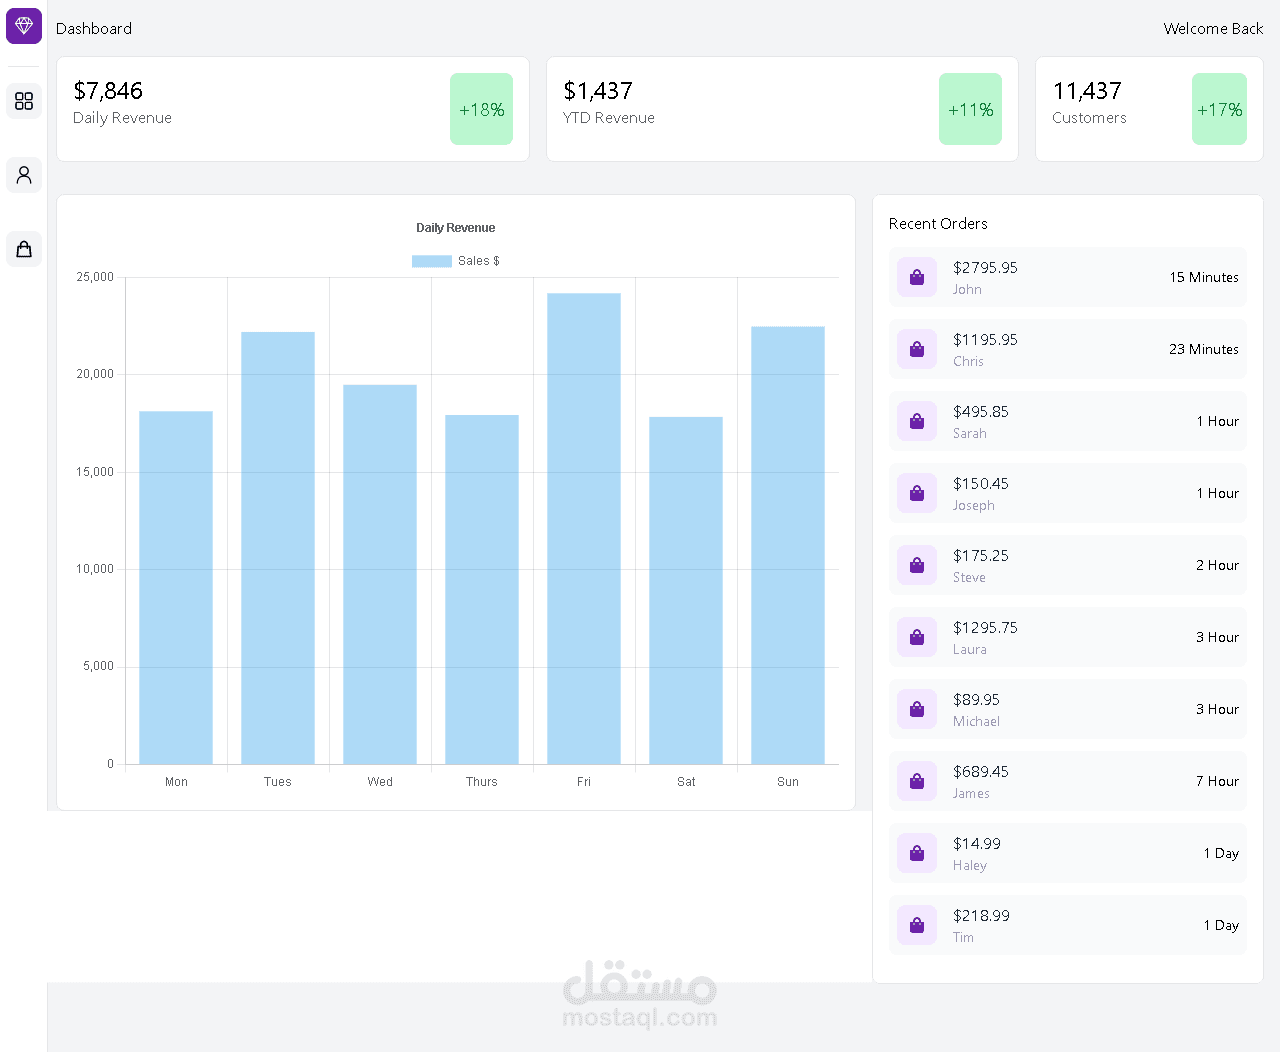Click the +17% badge on Customers card
Image resolution: width=1280 pixels, height=1052 pixels.
[1219, 109]
